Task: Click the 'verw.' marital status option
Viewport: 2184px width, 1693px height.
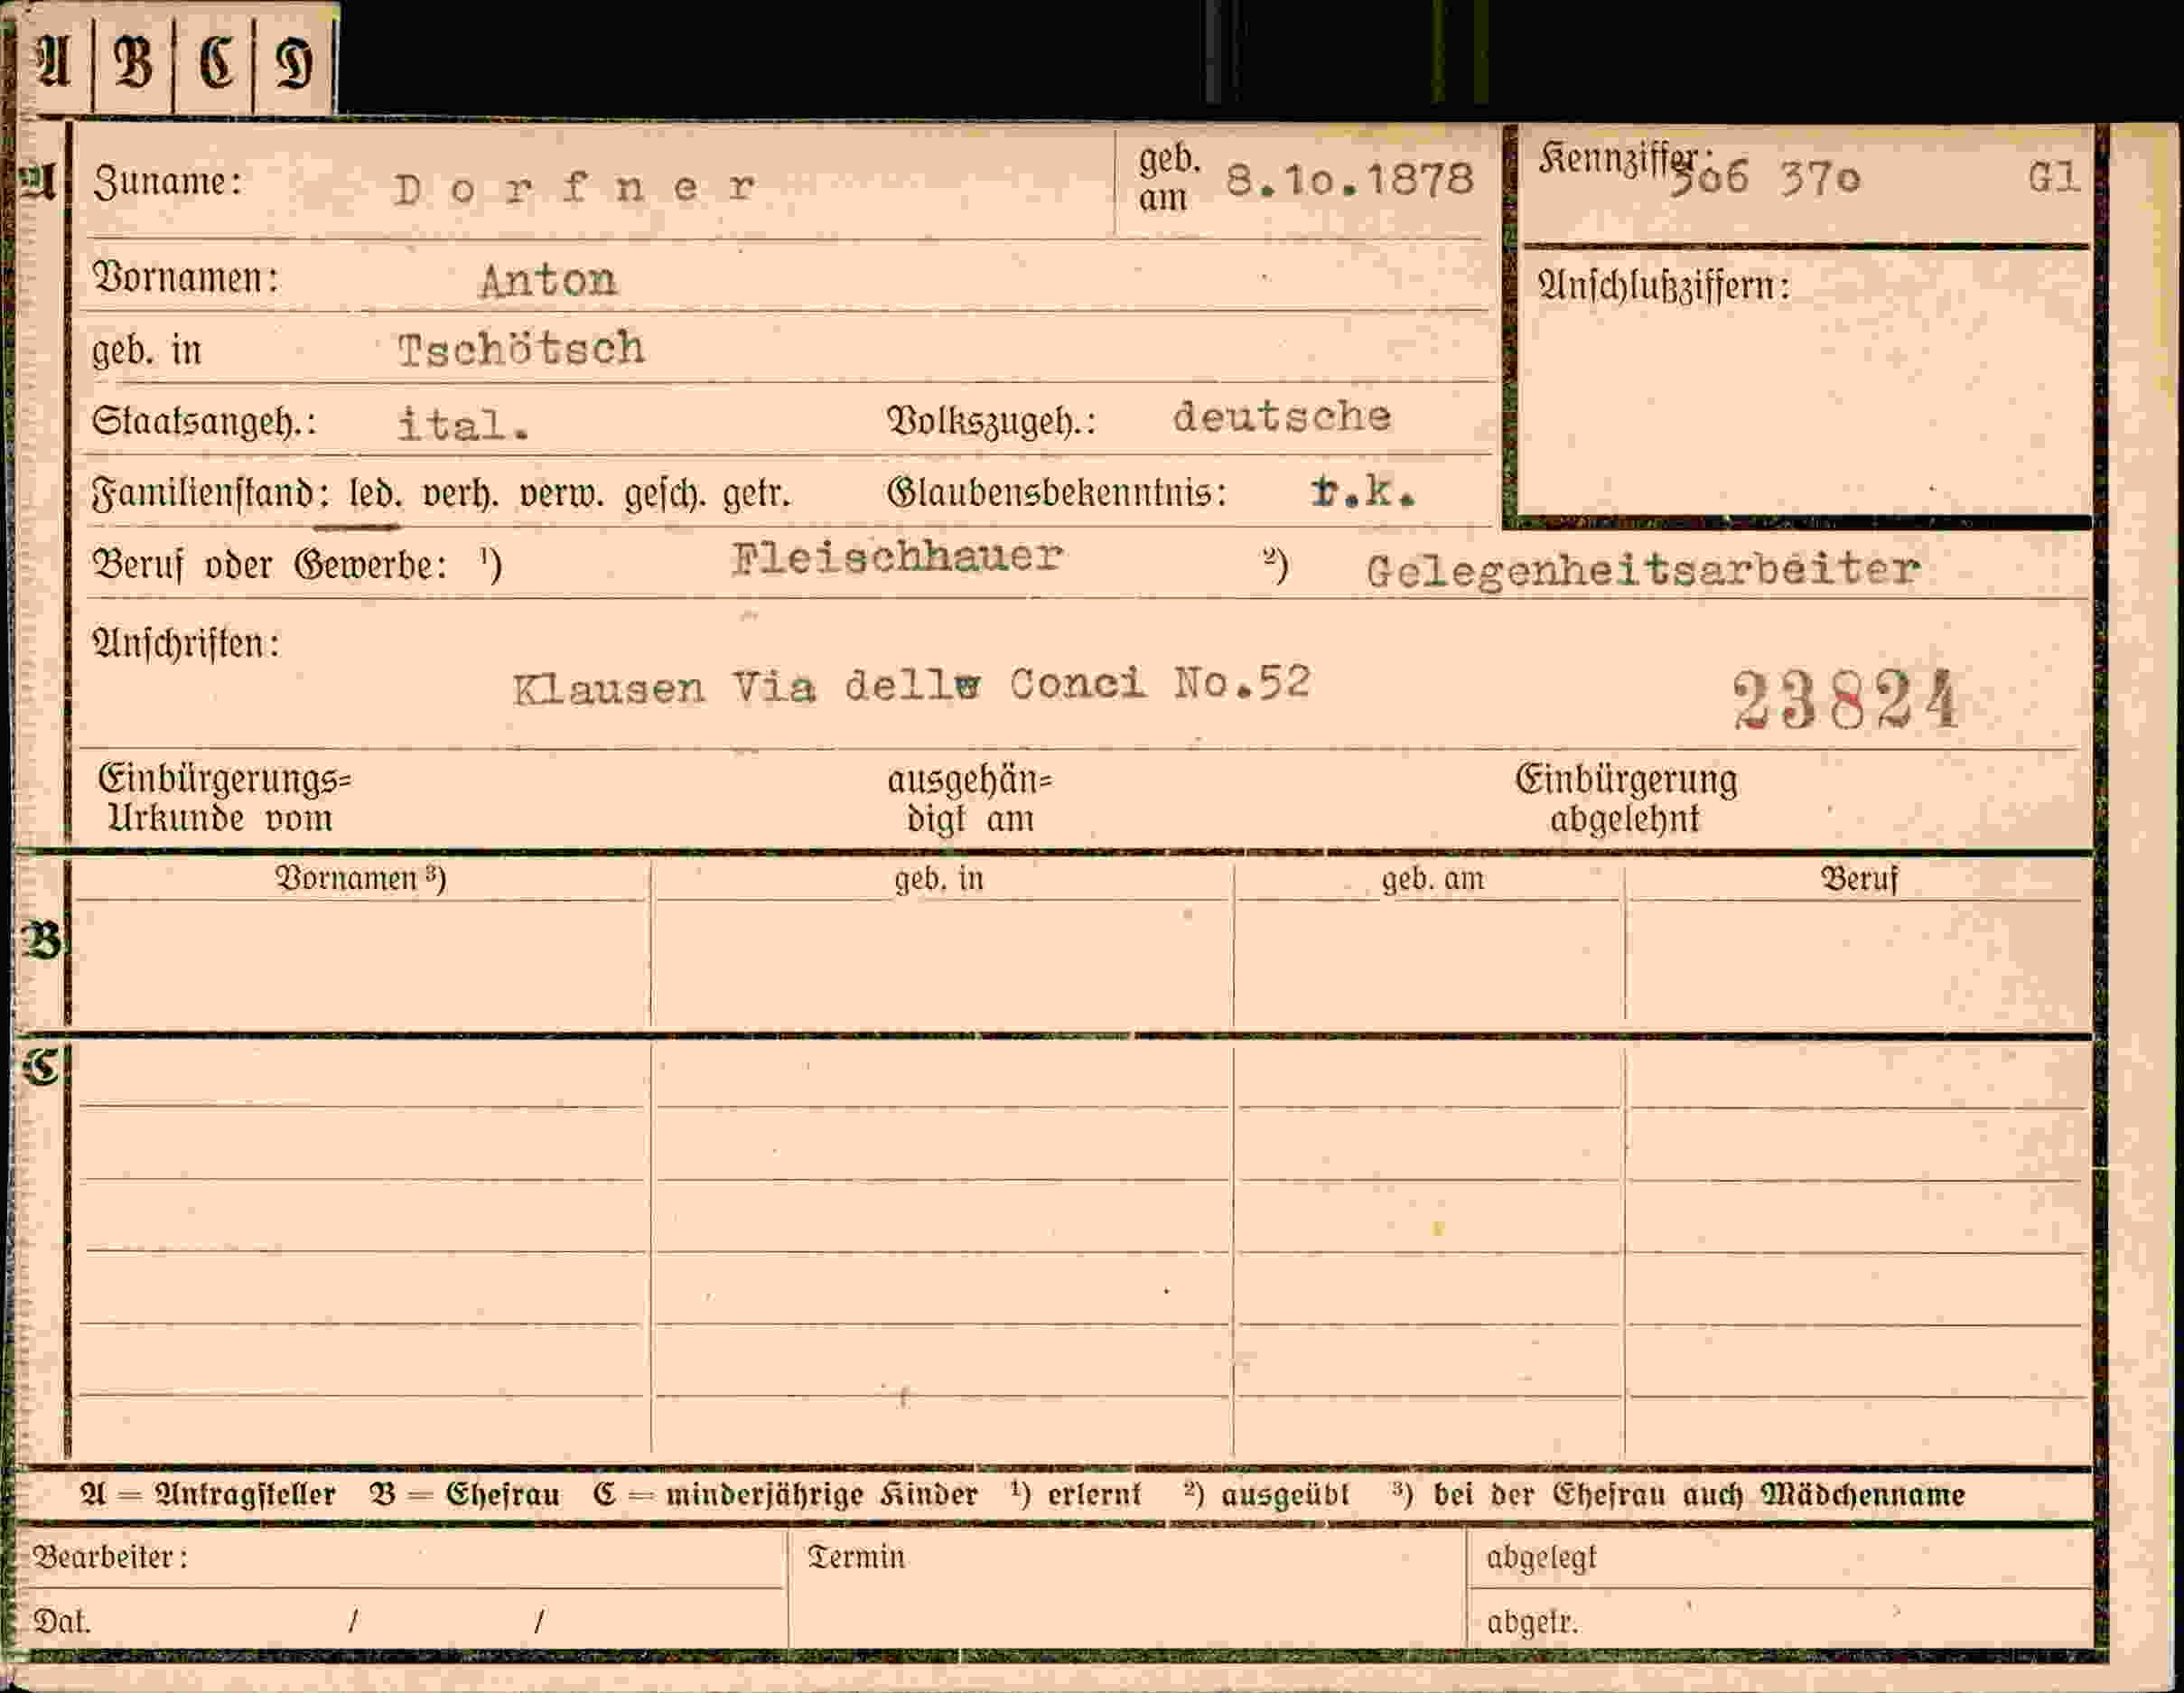Action: coord(561,495)
